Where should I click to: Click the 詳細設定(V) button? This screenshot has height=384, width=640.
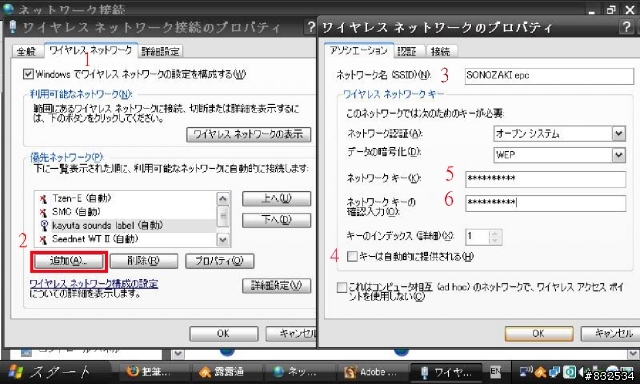click(x=276, y=286)
